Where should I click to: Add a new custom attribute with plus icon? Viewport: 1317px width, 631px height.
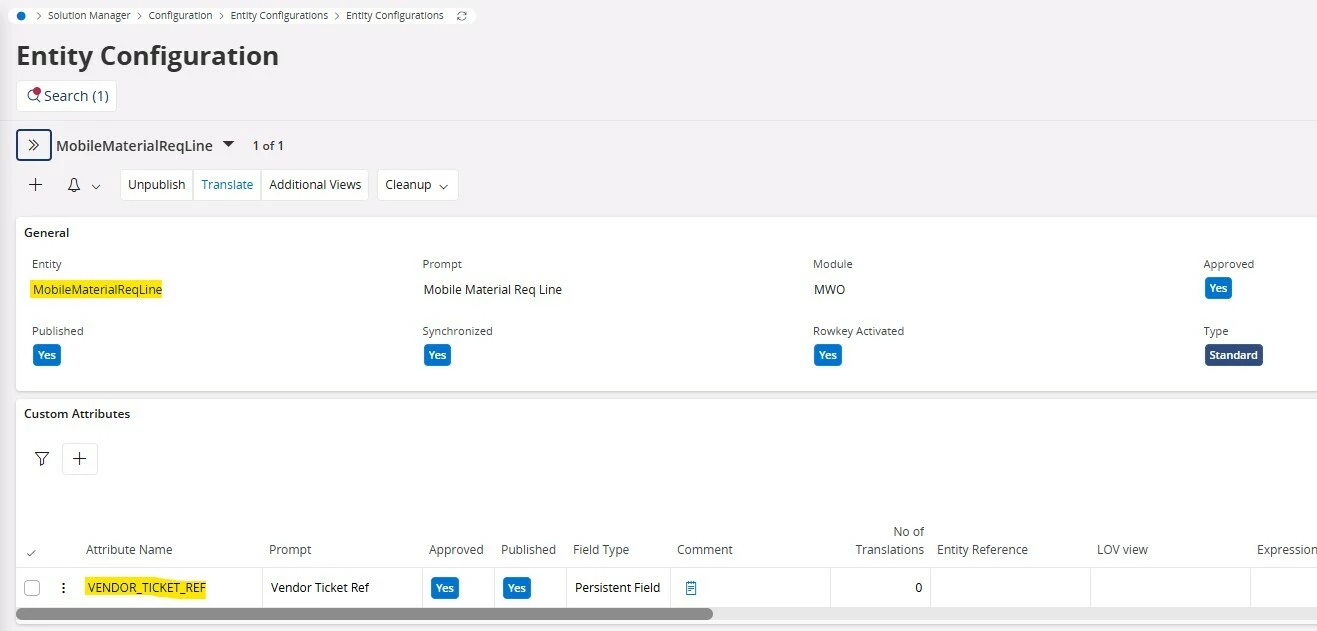80,459
